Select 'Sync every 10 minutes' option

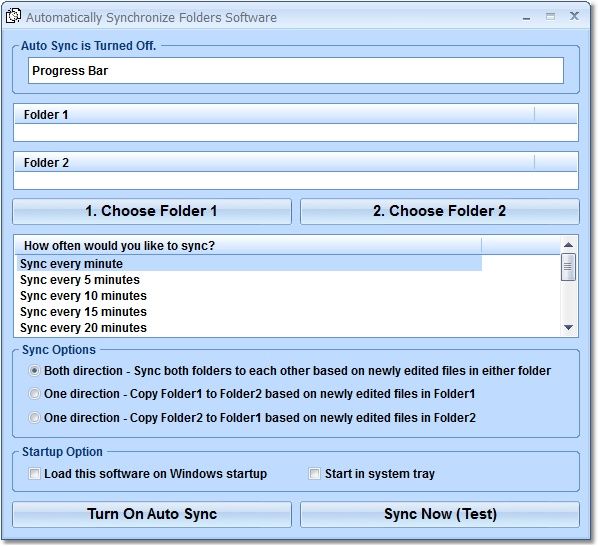coord(249,296)
